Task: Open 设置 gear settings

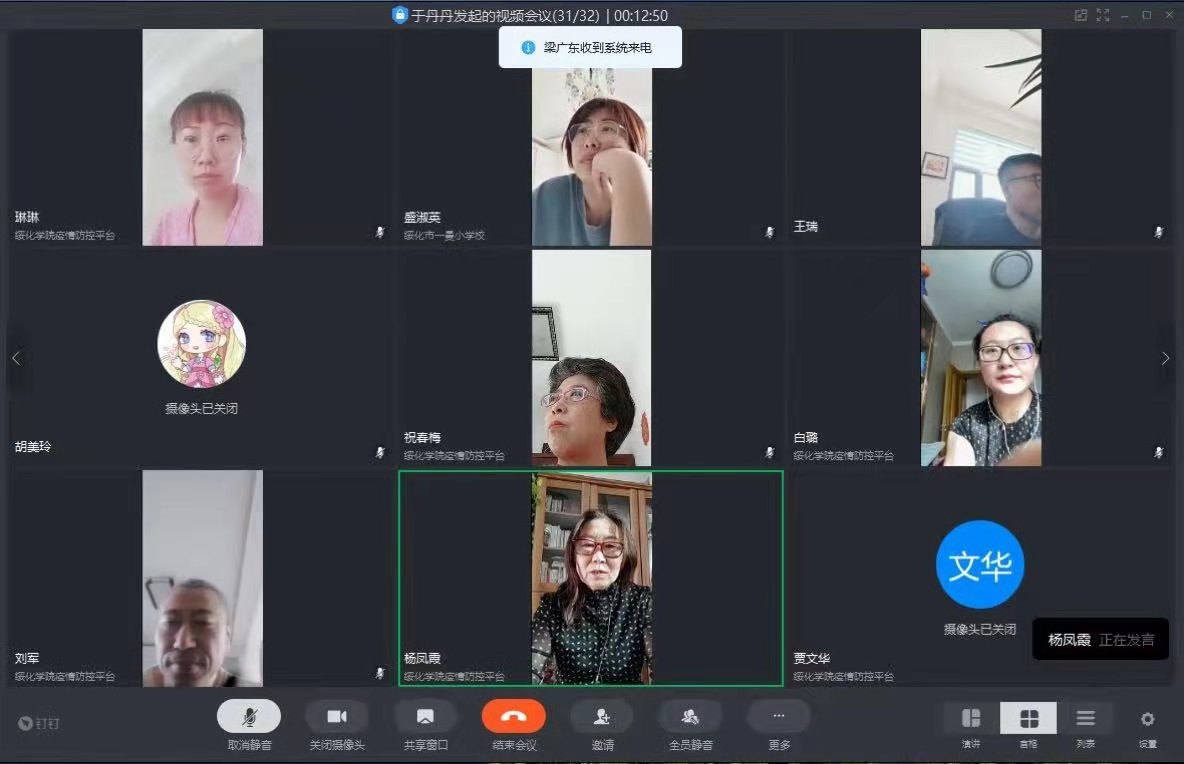Action: [x=1147, y=719]
